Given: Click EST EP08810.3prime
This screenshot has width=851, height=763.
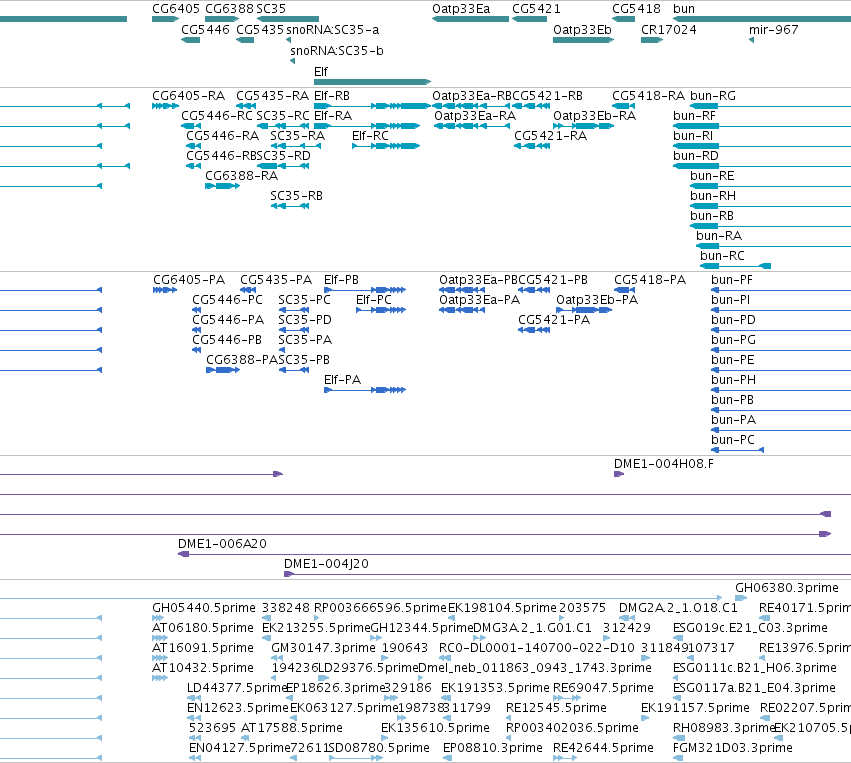Looking at the screenshot, I should (x=448, y=758).
